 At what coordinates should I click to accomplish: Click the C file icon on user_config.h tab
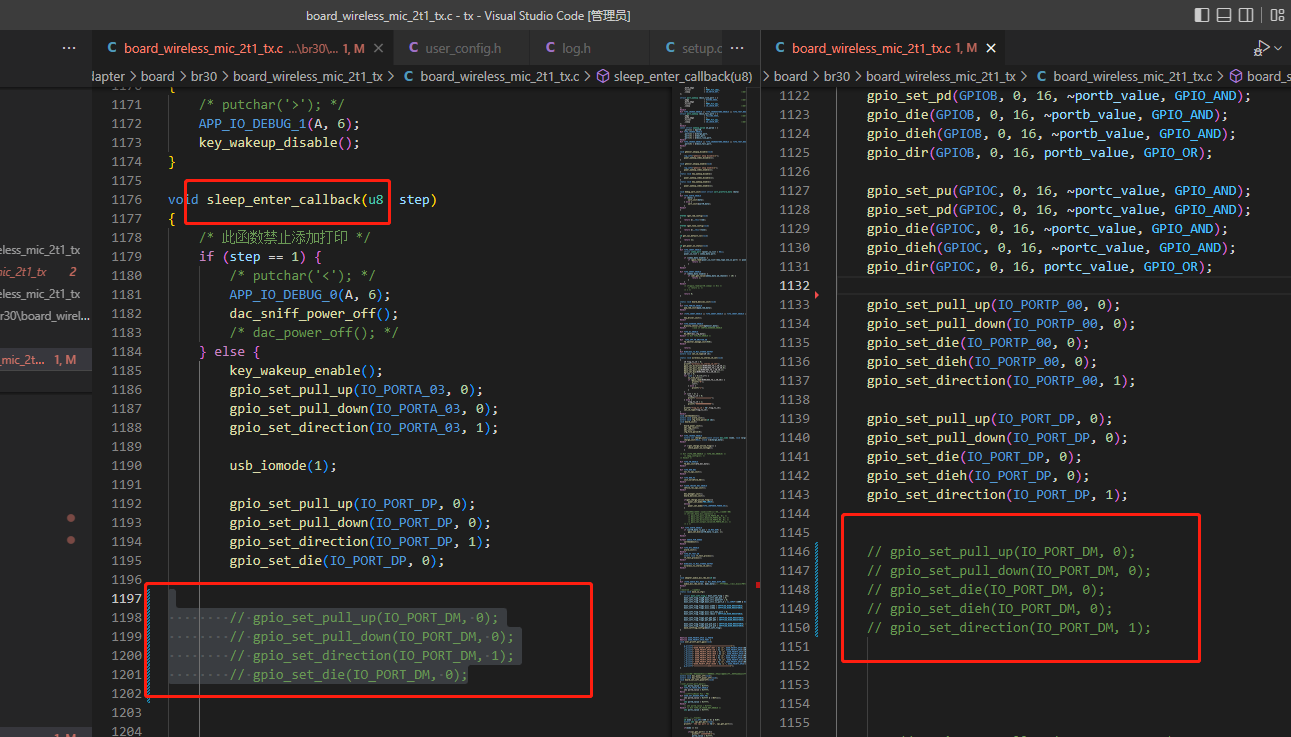tap(413, 48)
